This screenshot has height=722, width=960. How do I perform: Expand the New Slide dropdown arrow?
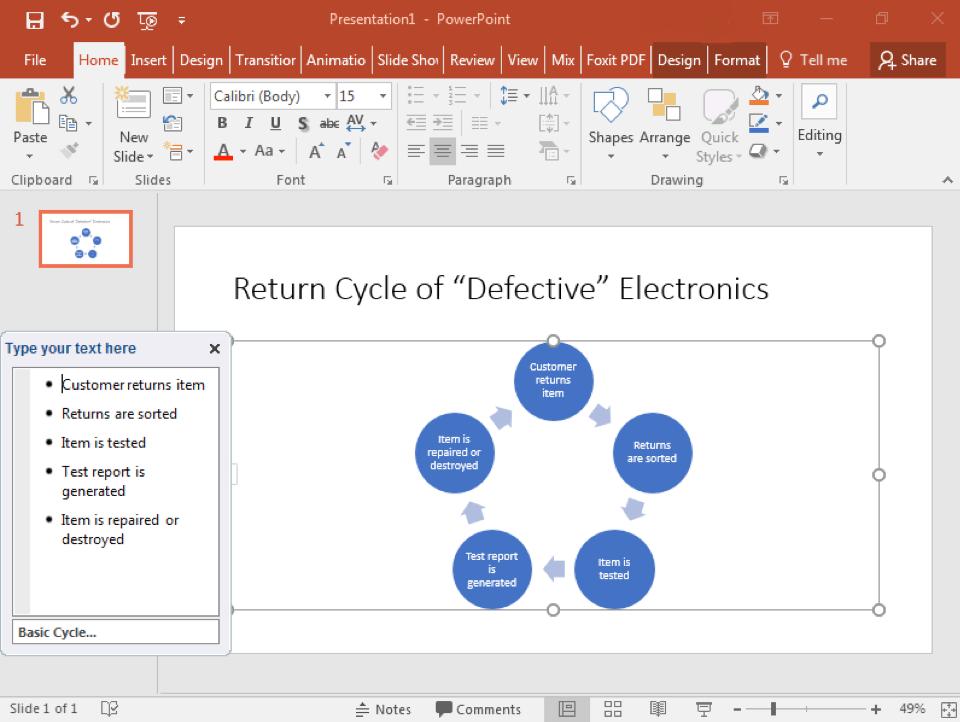[149, 157]
